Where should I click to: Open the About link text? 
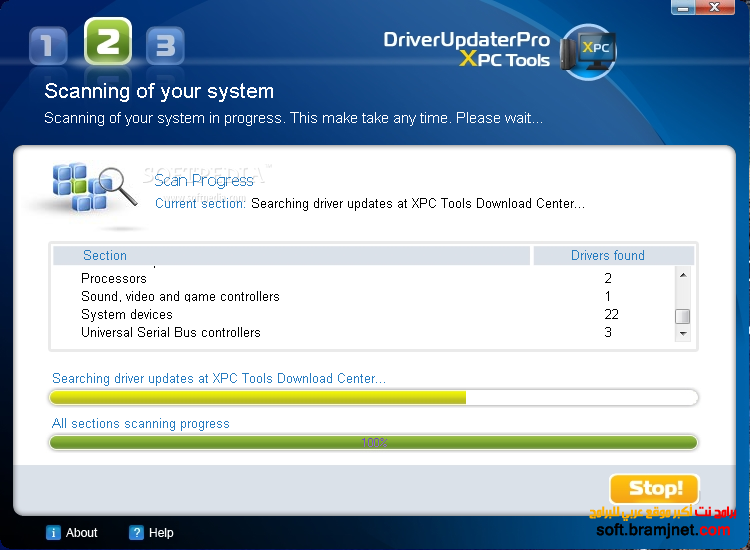tap(81, 533)
